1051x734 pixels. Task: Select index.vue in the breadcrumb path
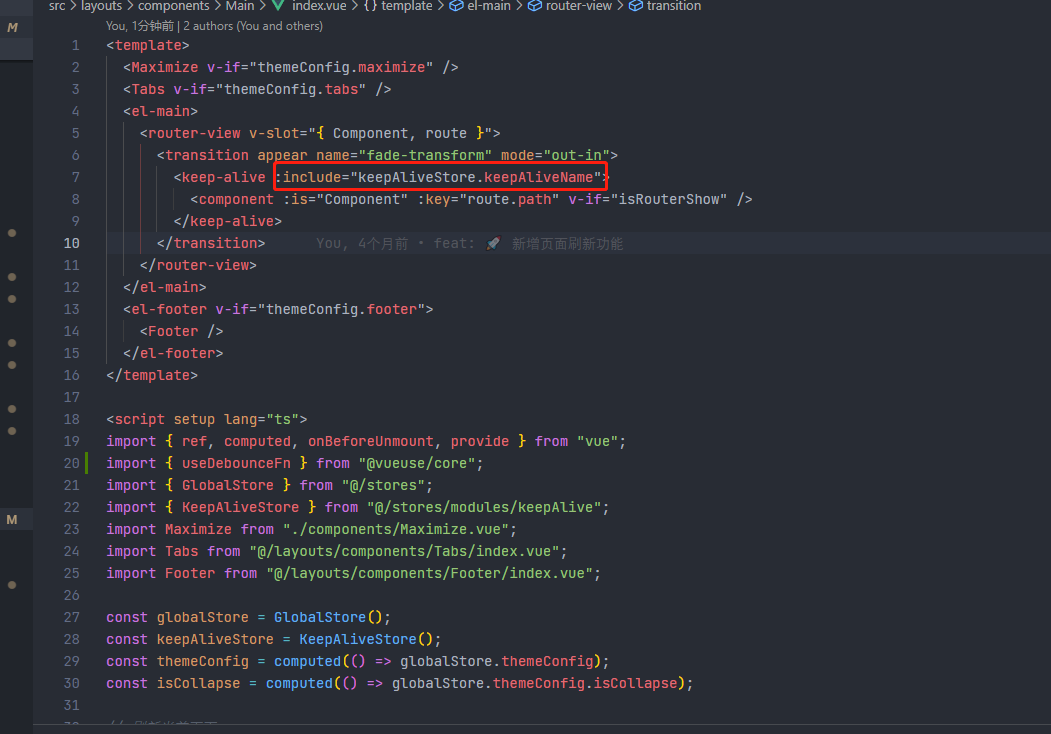tap(318, 7)
